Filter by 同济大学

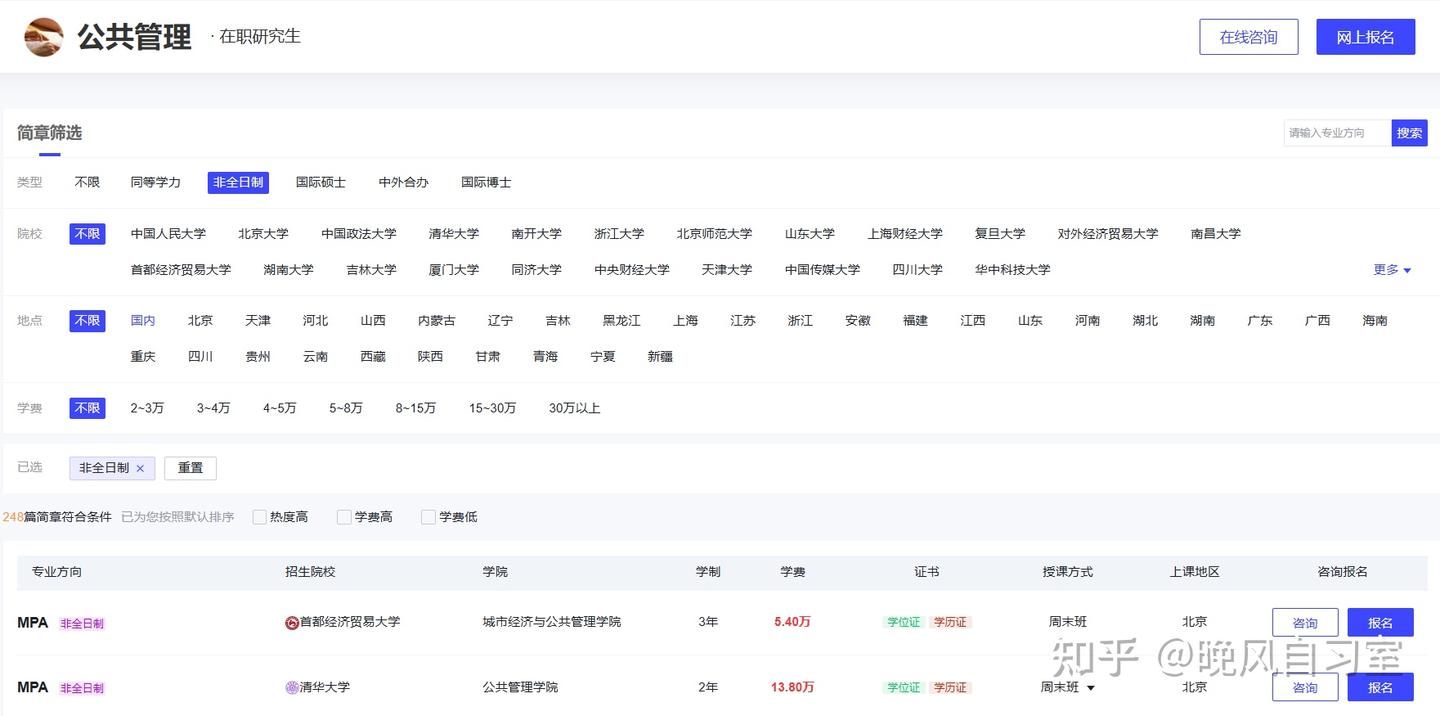pyautogui.click(x=536, y=270)
